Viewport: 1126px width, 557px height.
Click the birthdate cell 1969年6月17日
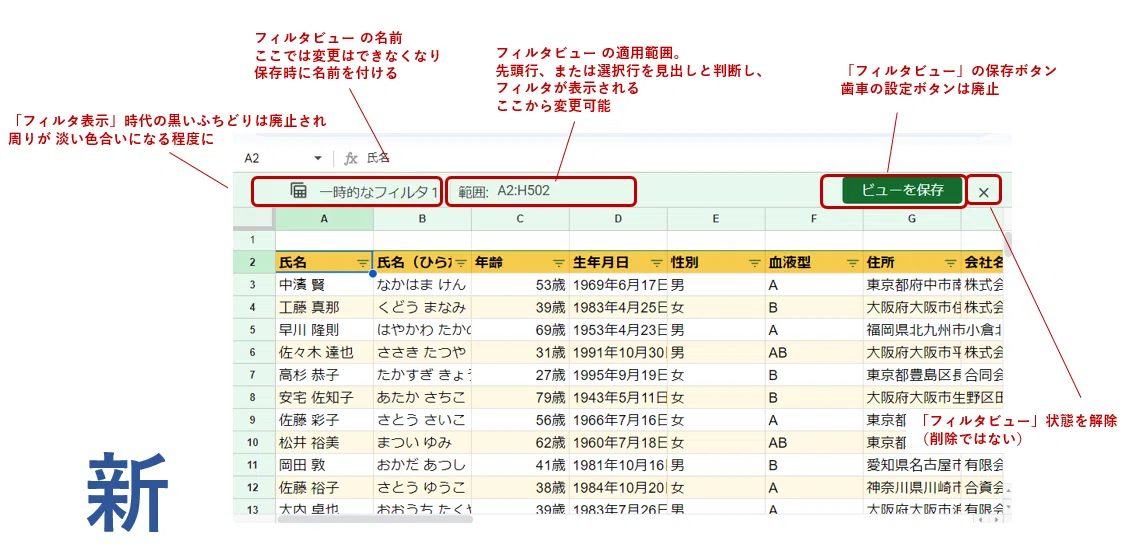[618, 285]
